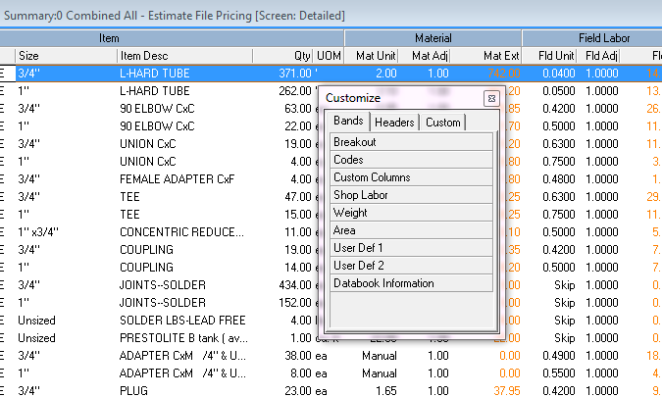
Task: Switch to the Headers tab
Action: pyautogui.click(x=394, y=122)
